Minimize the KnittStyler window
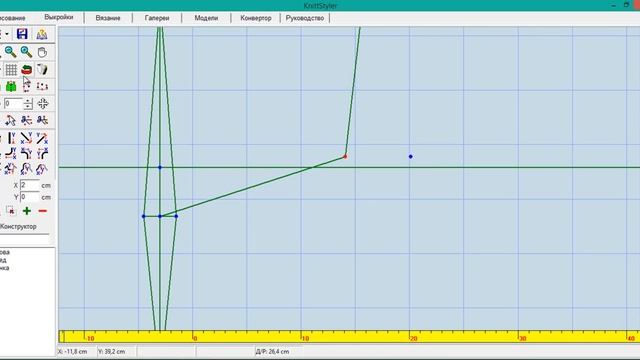640x360 pixels. pos(613,5)
